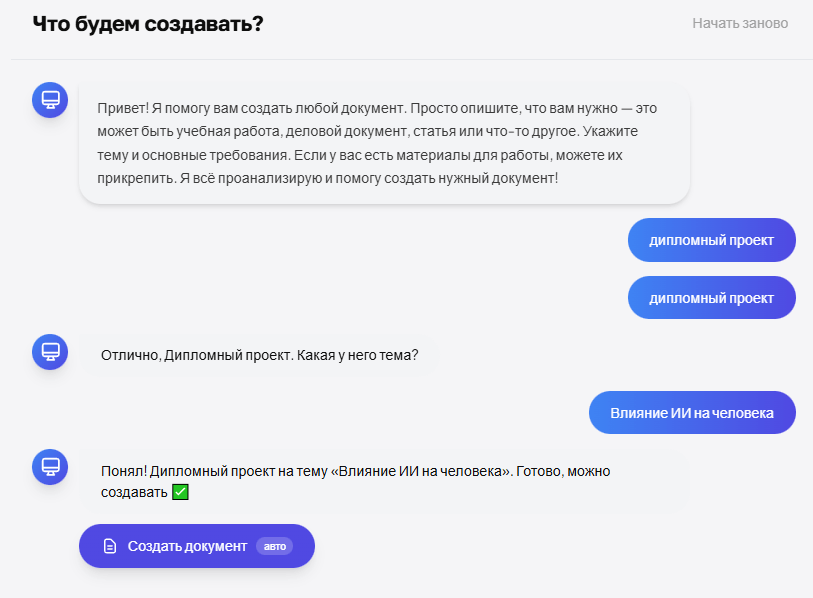
Task: Restart the chat via "Начать заново"
Action: pos(739,23)
